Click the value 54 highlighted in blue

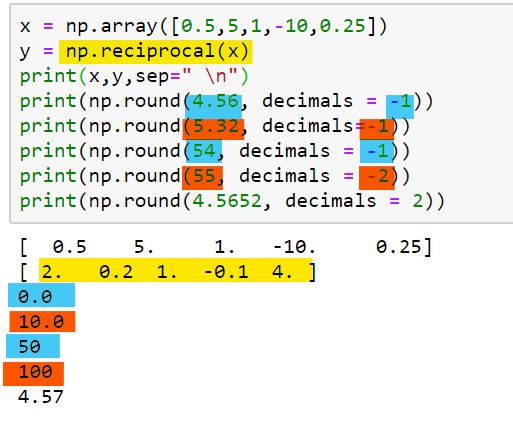[x=204, y=151]
